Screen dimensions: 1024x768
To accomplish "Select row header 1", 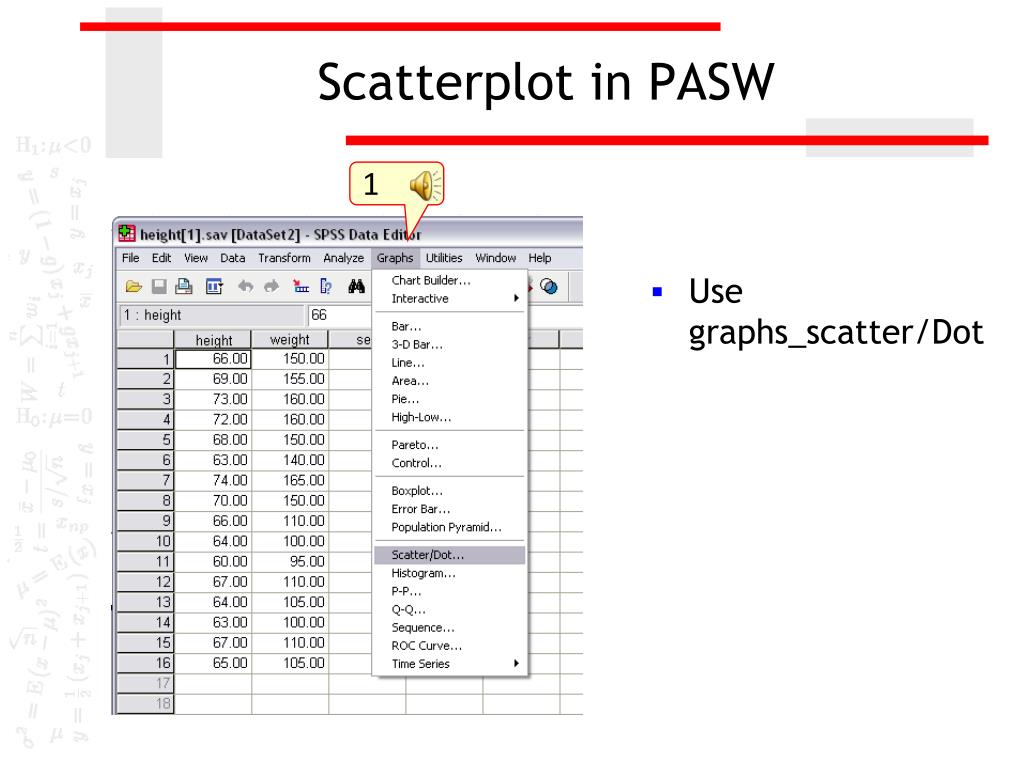I will 146,359.
